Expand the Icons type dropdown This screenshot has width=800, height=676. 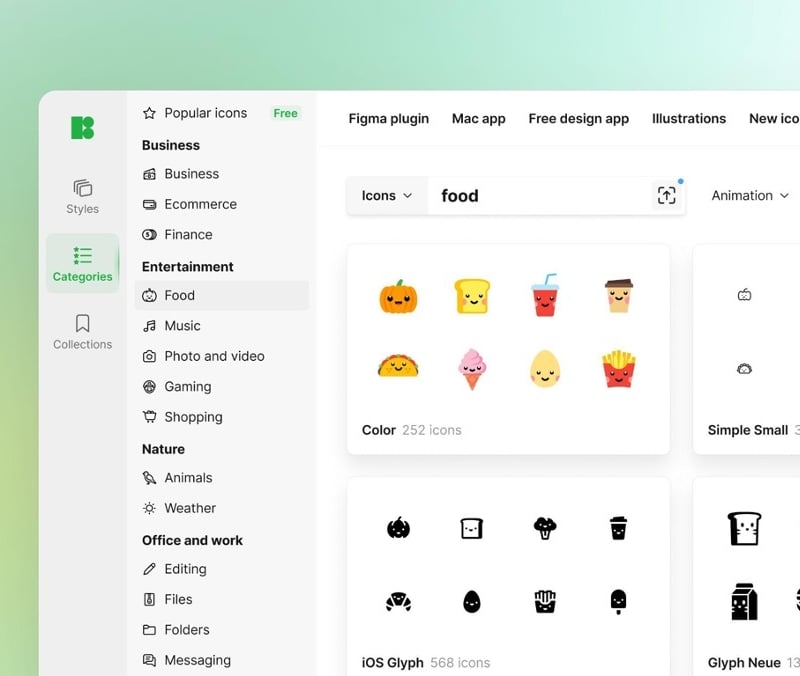(x=387, y=196)
